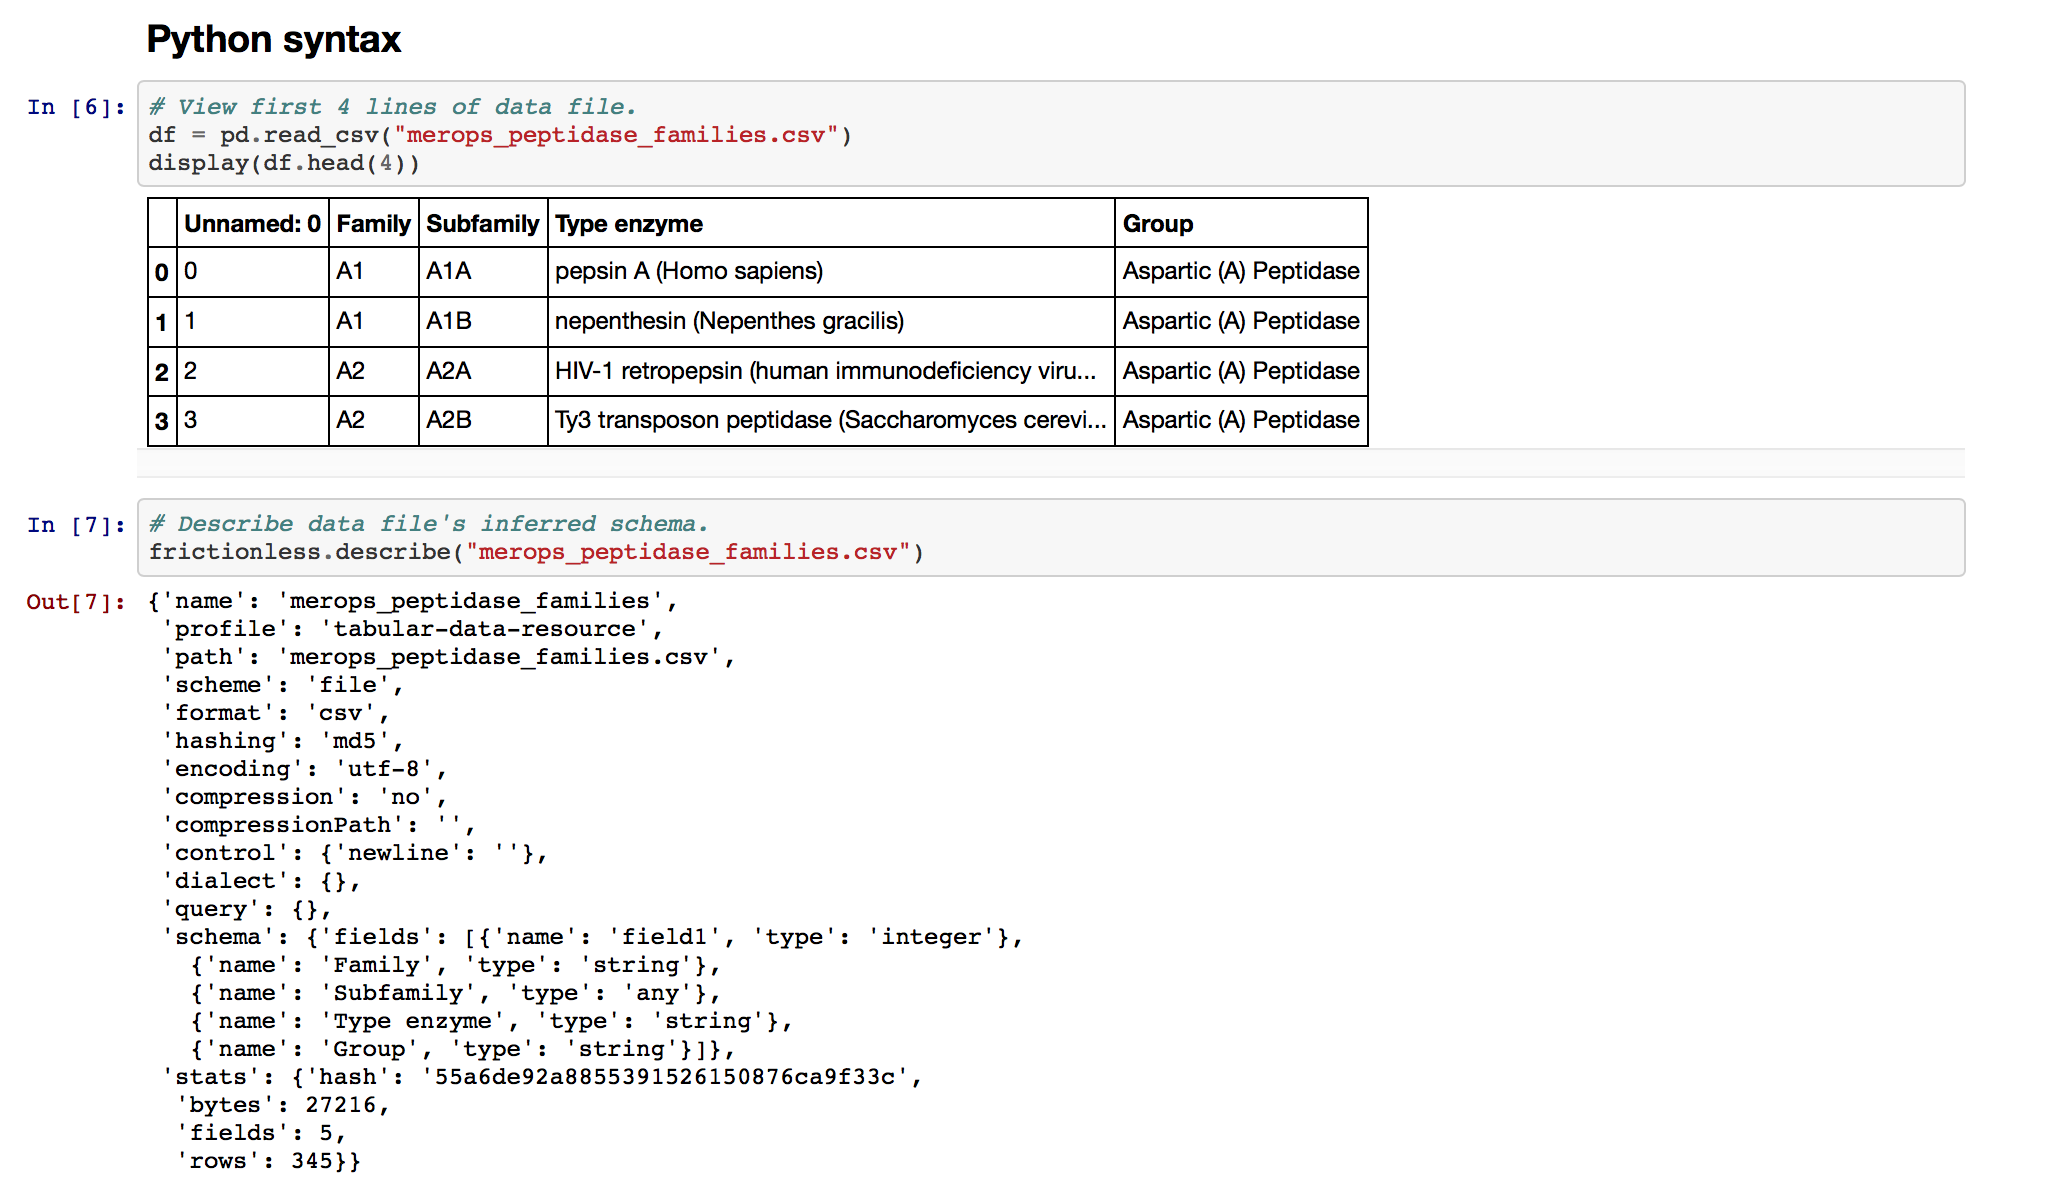Click the 'encoding': 'utf-8' output line
The width and height of the screenshot is (2059, 1182).
(x=305, y=769)
